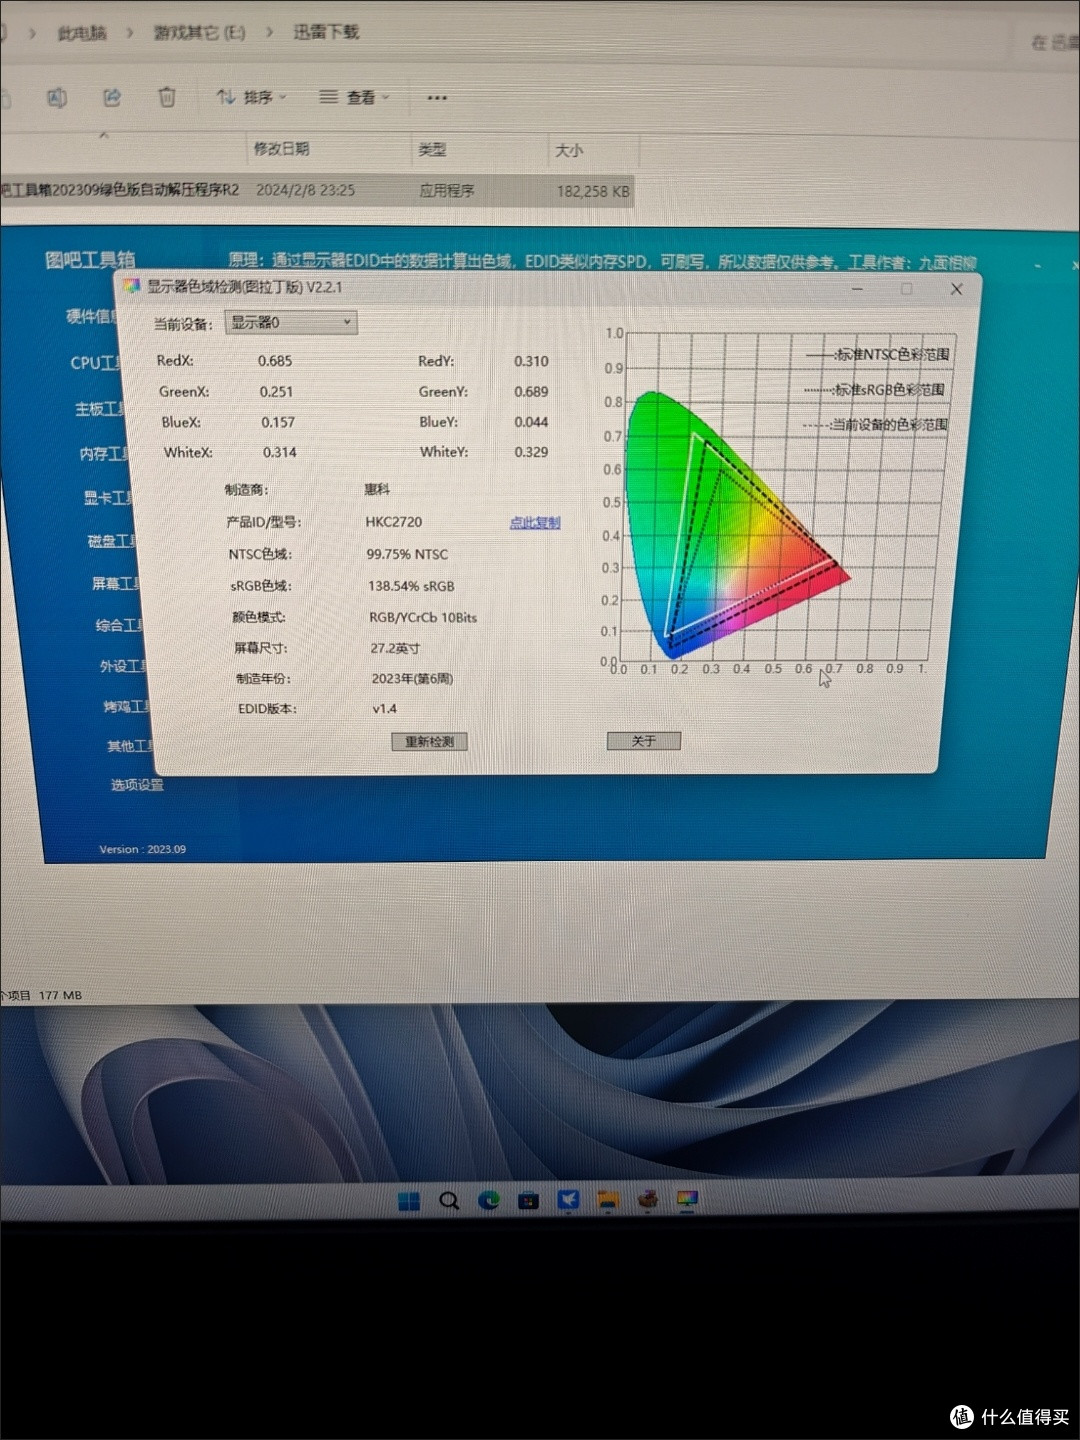Open Microsoft Store from the taskbar
Image resolution: width=1080 pixels, height=1440 pixels.
pyautogui.click(x=528, y=1200)
